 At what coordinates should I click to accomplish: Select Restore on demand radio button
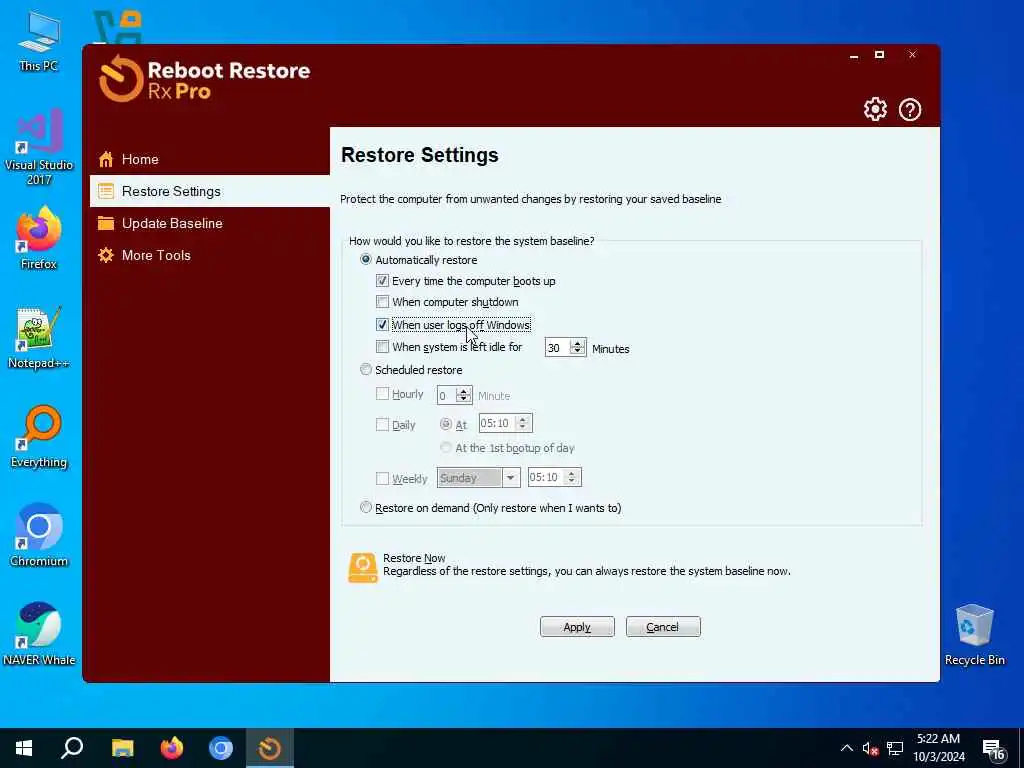366,507
